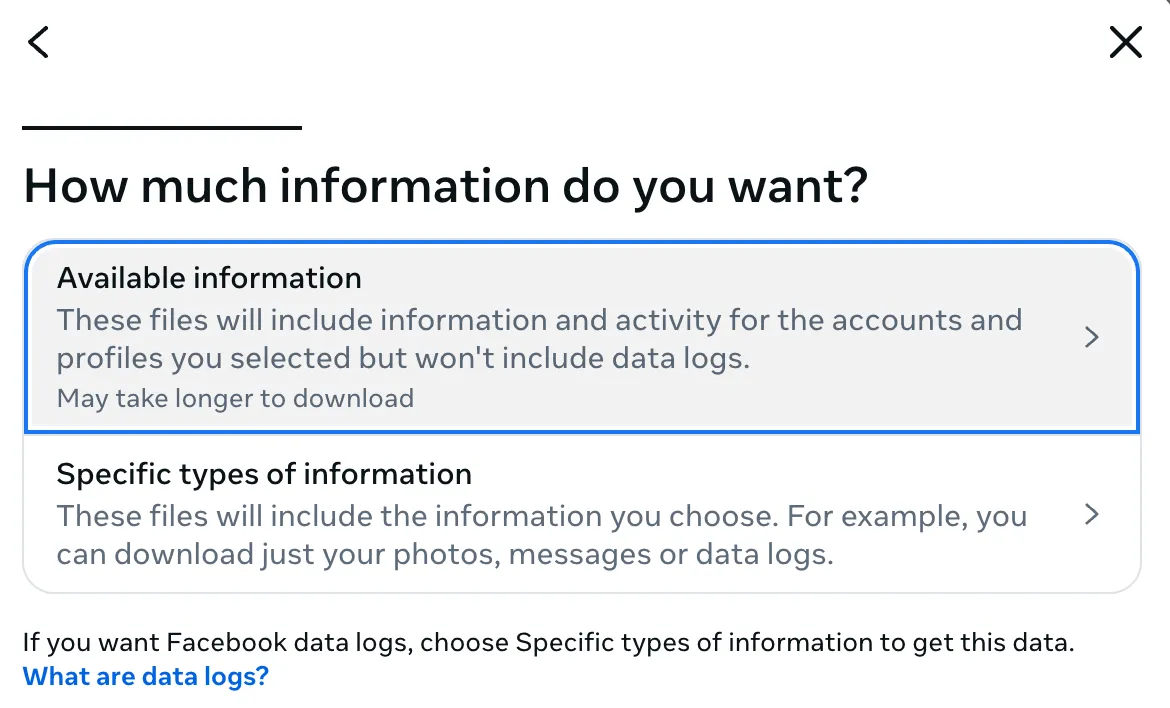The width and height of the screenshot is (1170, 708).
Task: Click the "Available information" title text
Action: coord(209,277)
